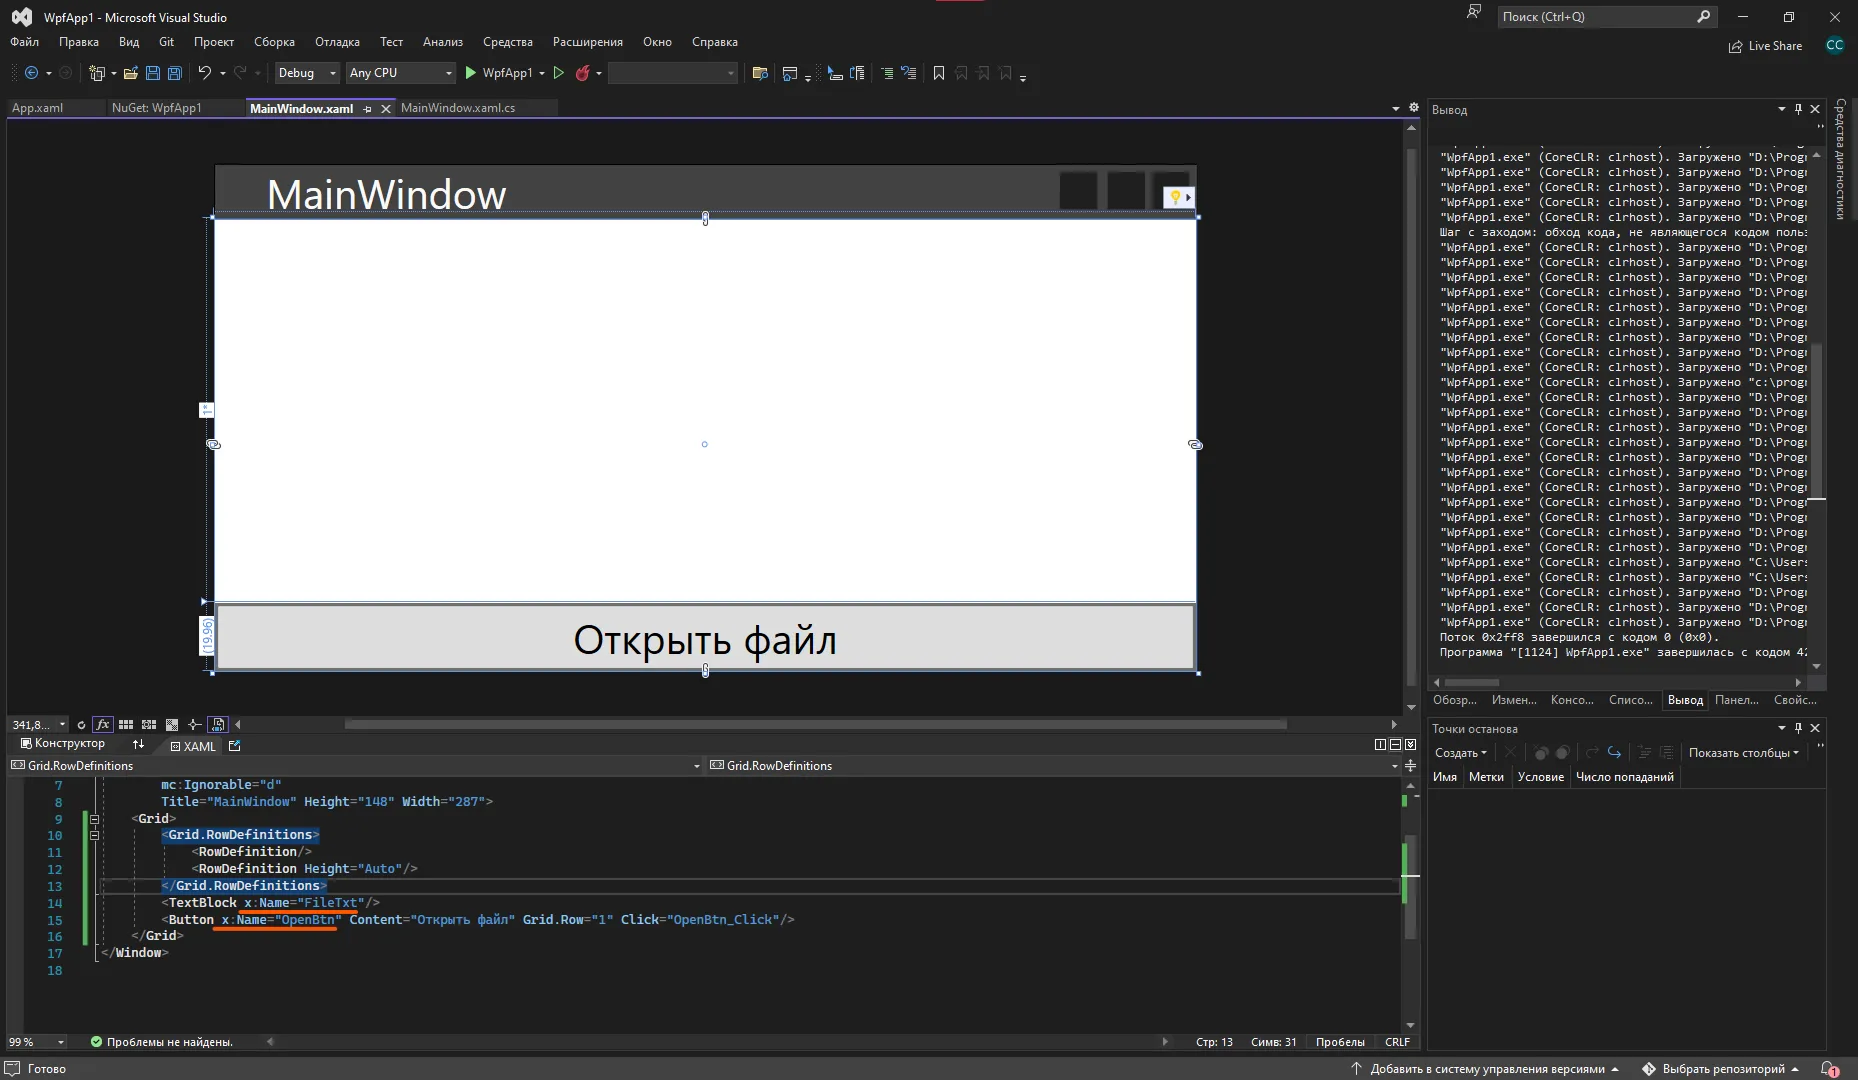Open the editor zoom 99 % dropdown
Image resolution: width=1858 pixels, height=1080 pixels.
pos(61,1042)
